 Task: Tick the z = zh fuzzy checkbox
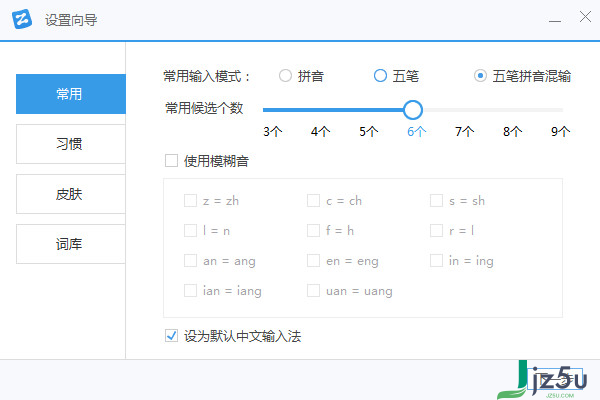pyautogui.click(x=190, y=201)
